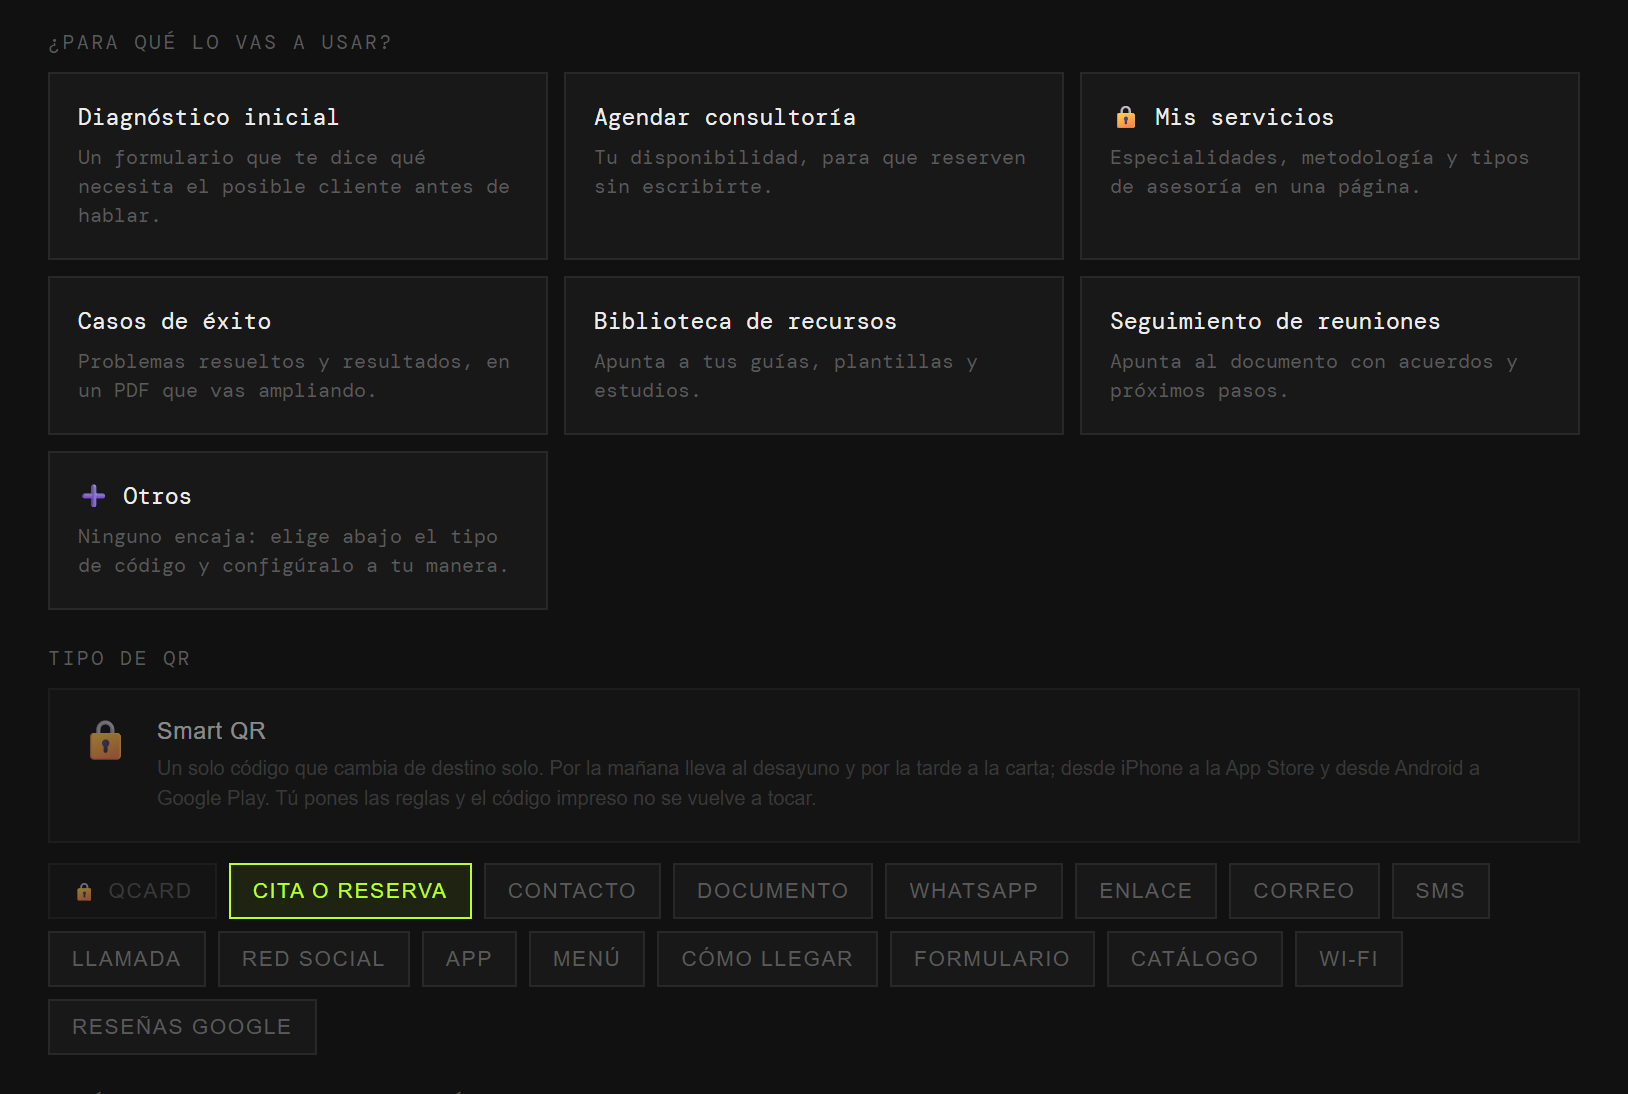The image size is (1628, 1094).
Task: Pick the Casos de éxito card
Action: click(x=298, y=356)
